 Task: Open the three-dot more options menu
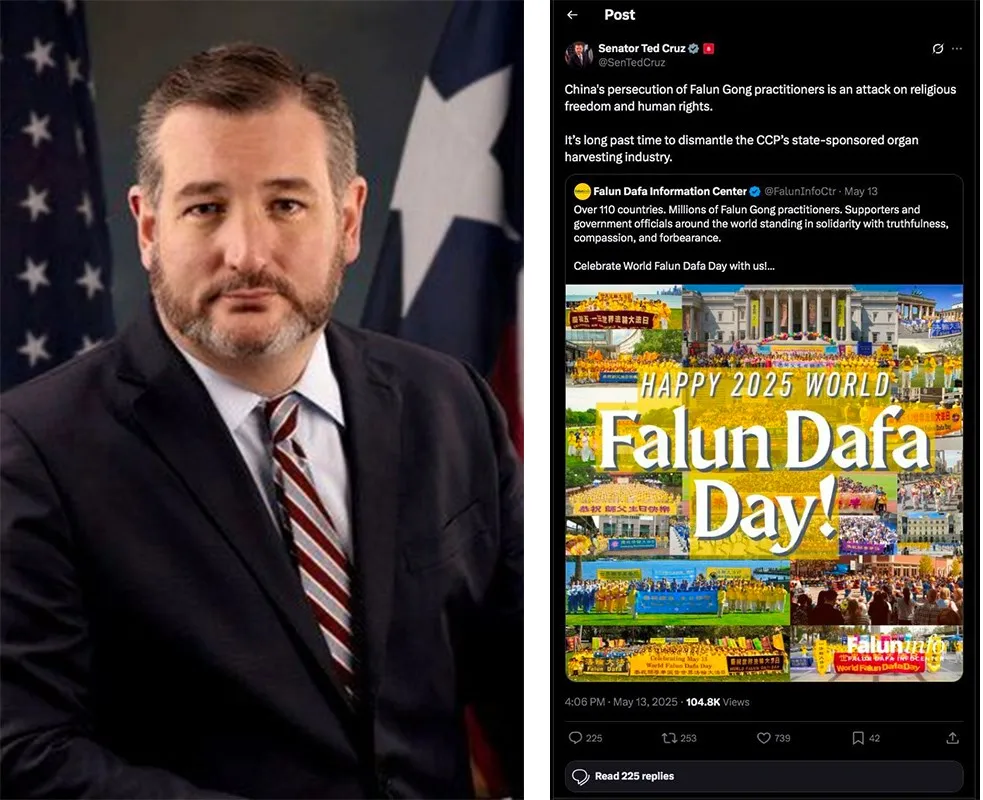tap(957, 49)
